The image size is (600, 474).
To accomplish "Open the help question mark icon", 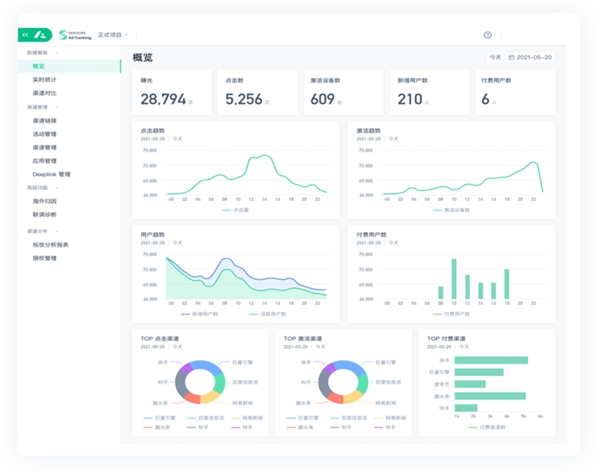I will pyautogui.click(x=488, y=35).
